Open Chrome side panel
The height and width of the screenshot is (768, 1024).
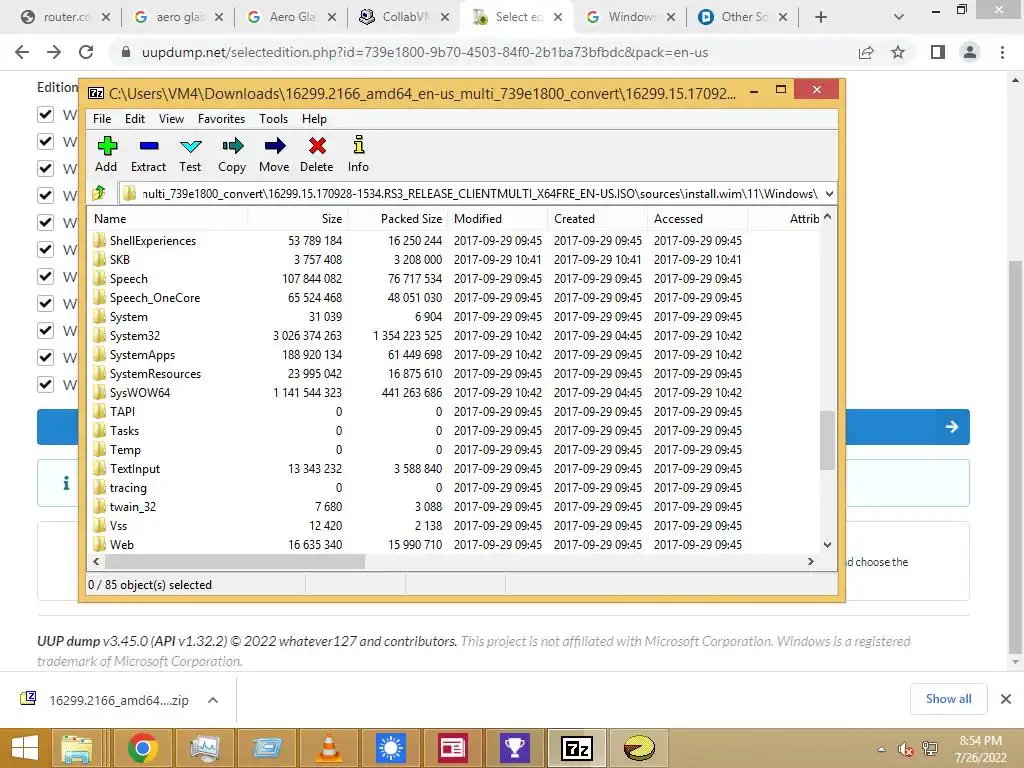(938, 52)
